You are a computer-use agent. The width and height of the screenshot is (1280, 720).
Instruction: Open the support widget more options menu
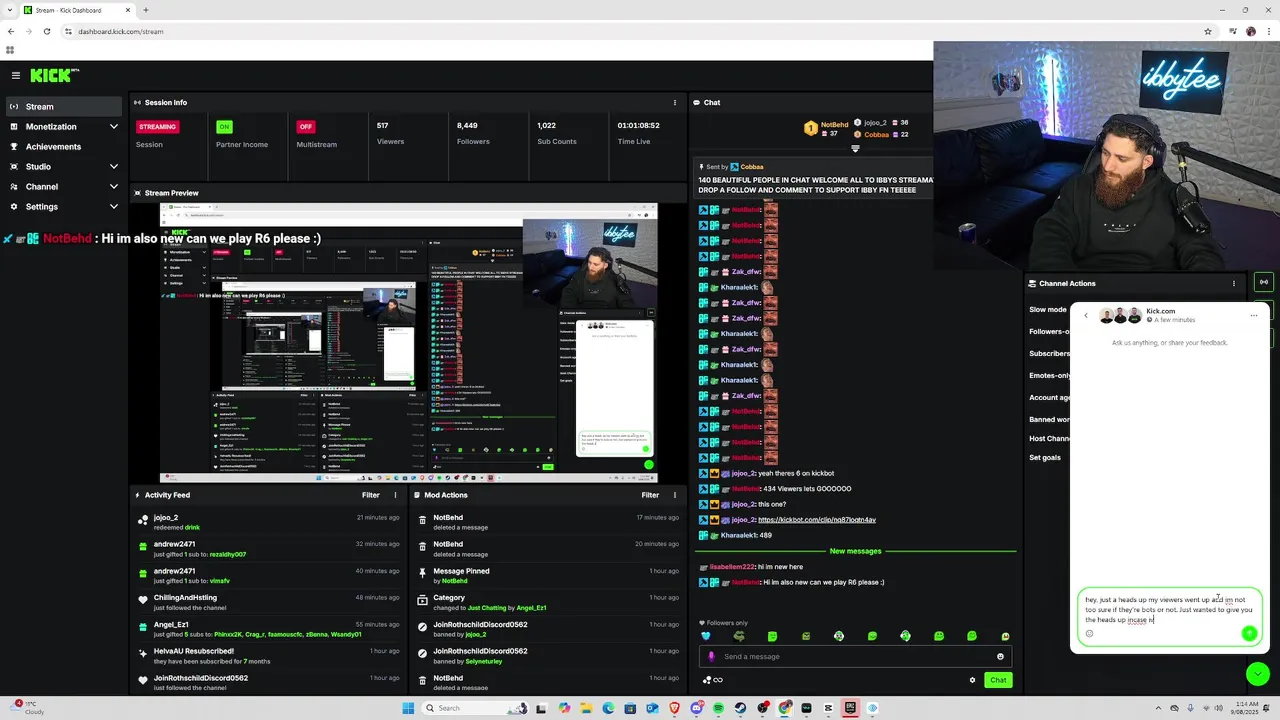coord(1253,316)
